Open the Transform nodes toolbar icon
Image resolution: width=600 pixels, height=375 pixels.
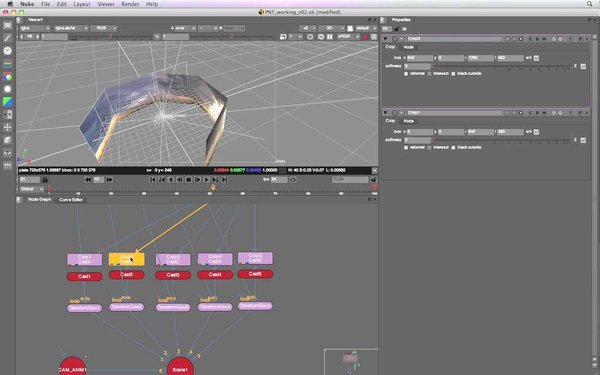[7, 127]
